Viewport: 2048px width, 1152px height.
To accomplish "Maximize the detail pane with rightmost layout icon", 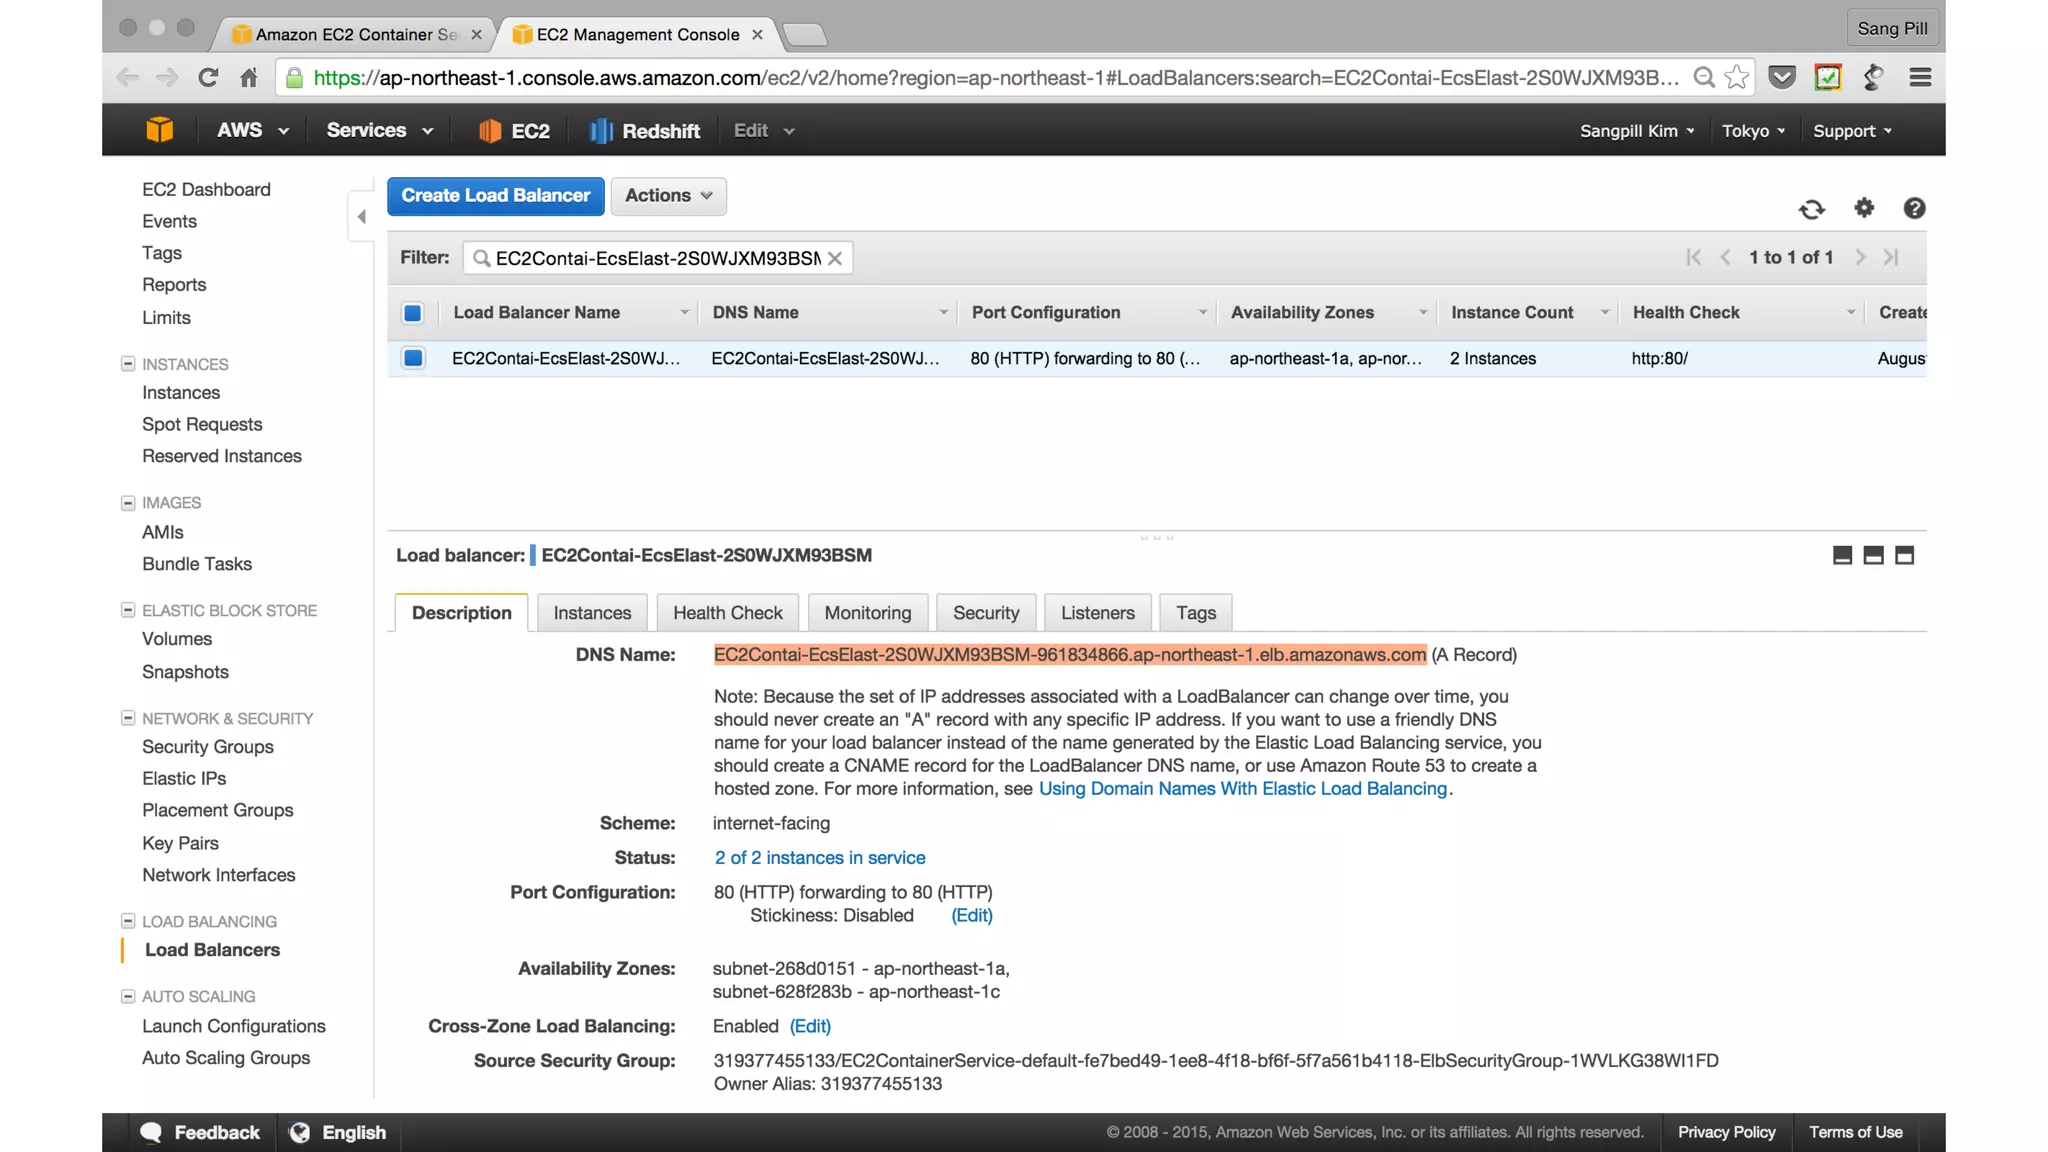I will point(1904,556).
